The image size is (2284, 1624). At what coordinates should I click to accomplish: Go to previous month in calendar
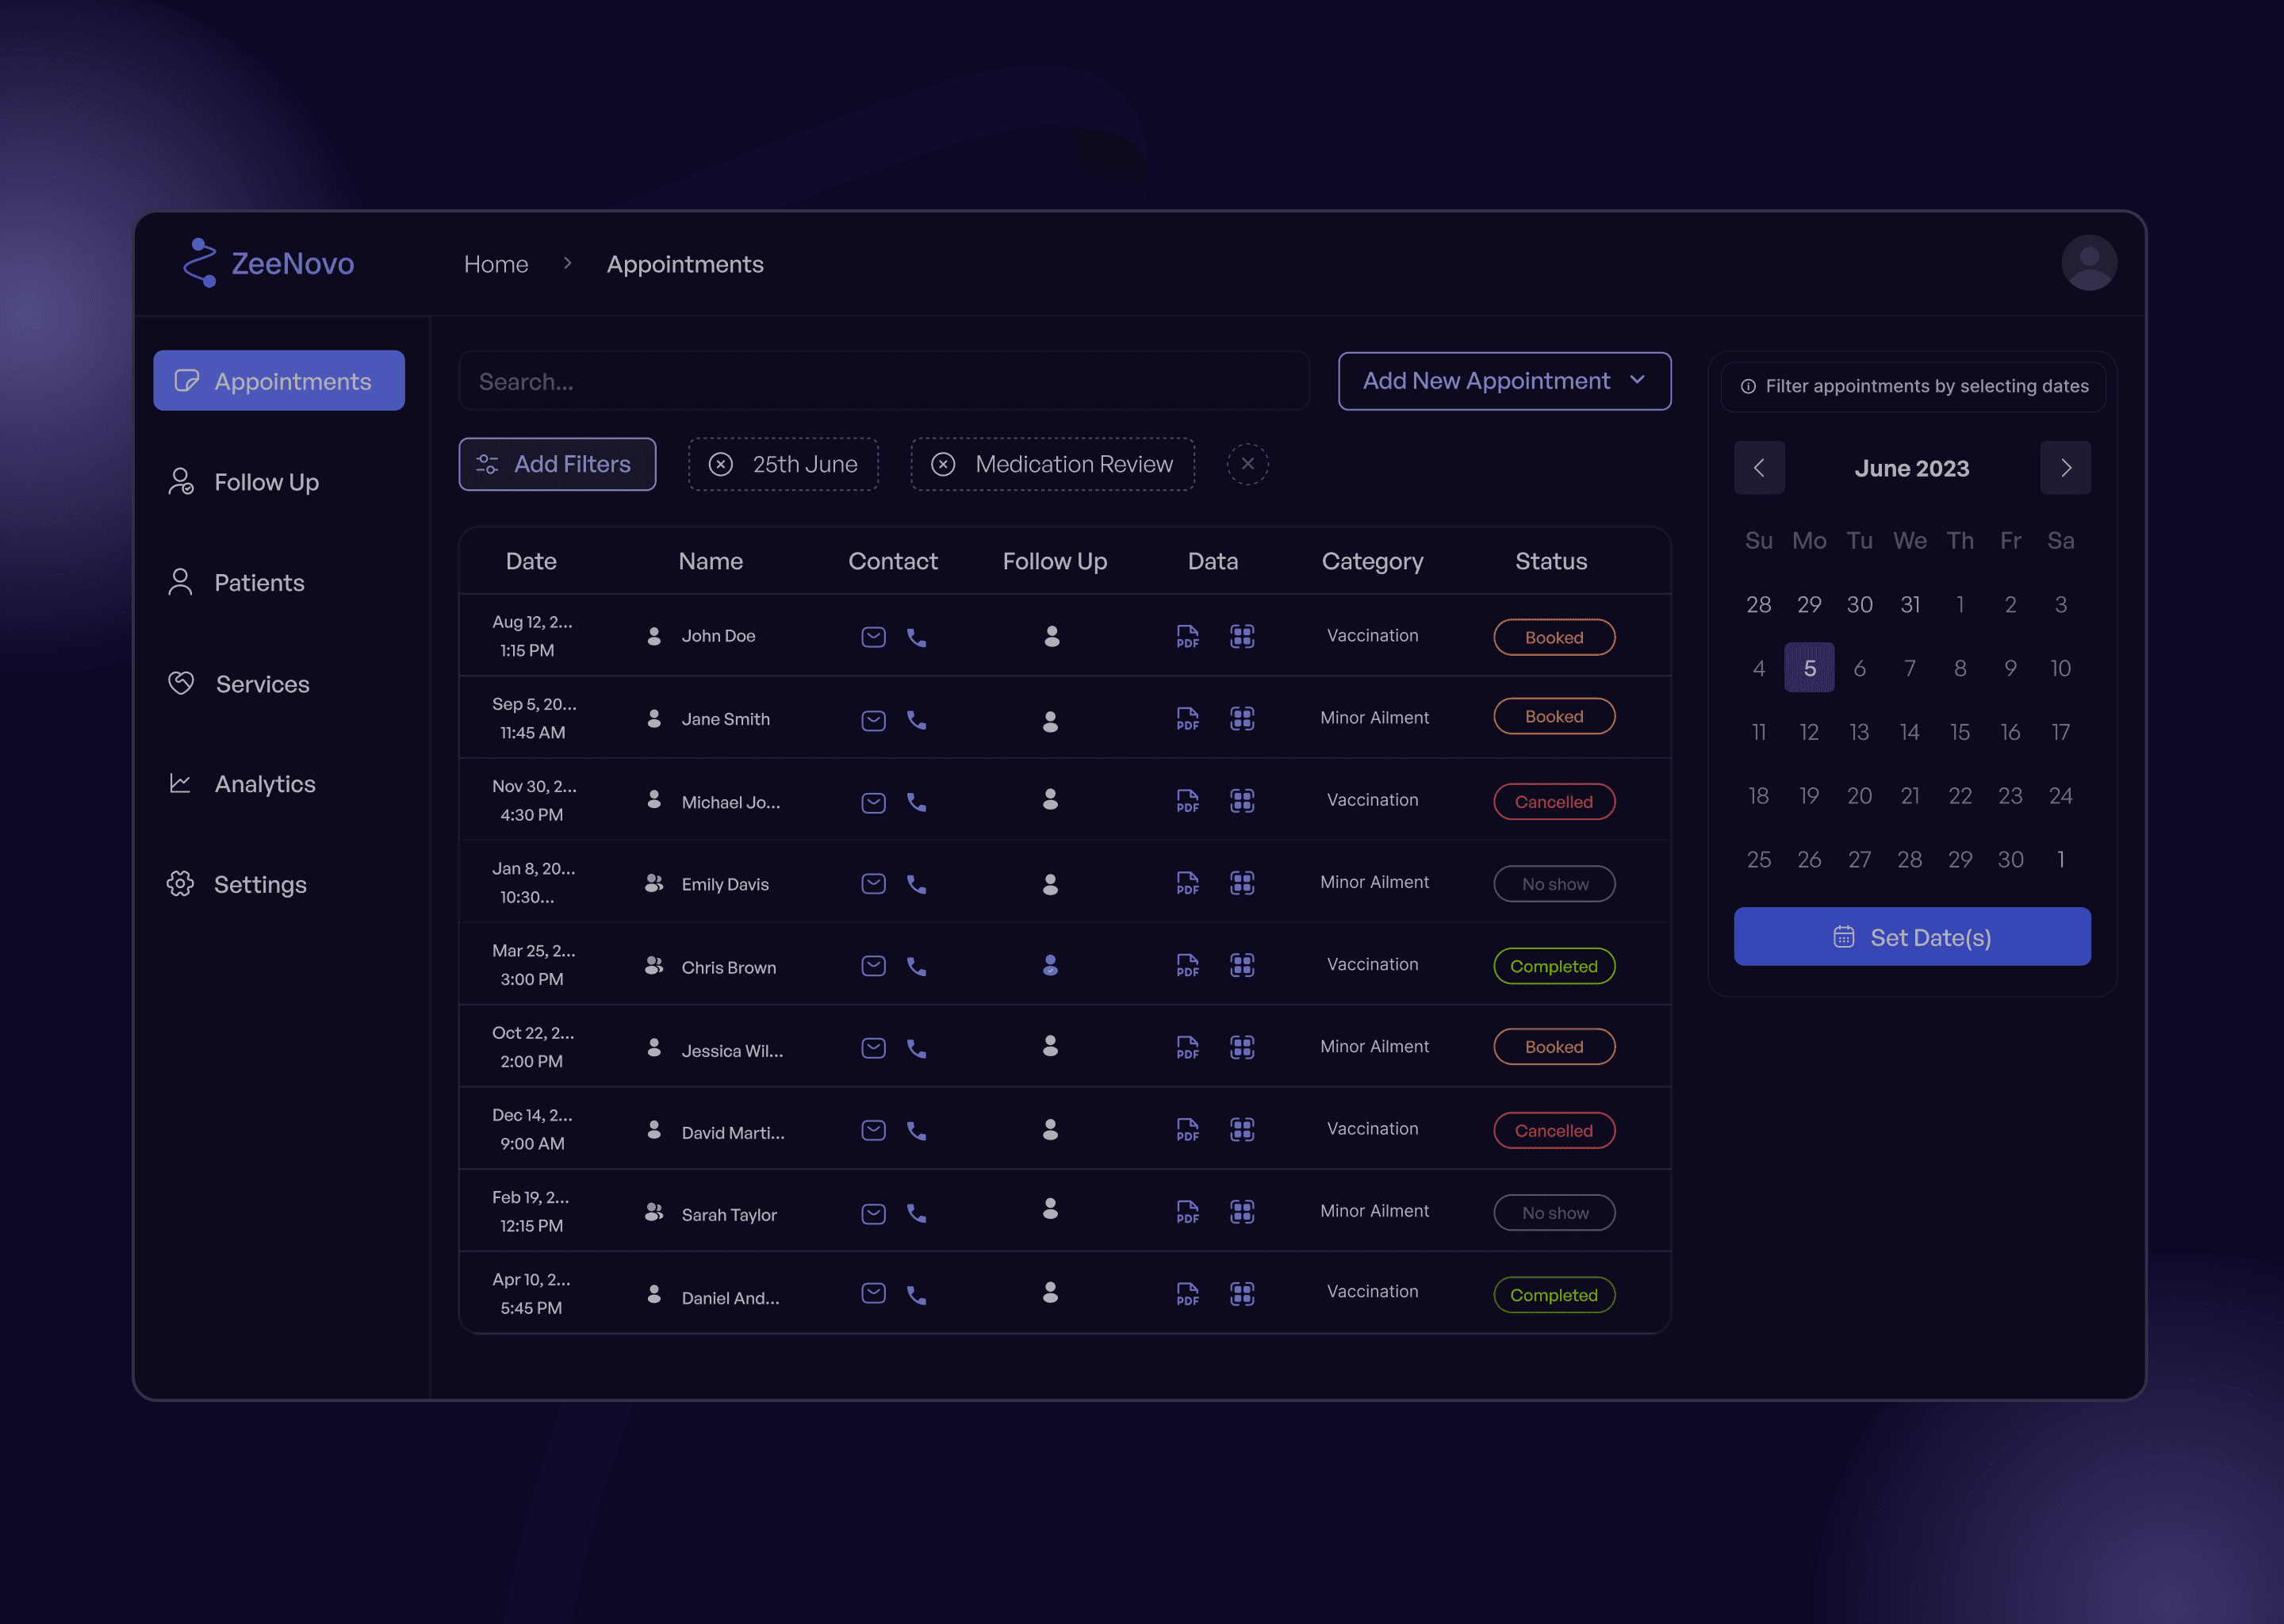(x=1759, y=468)
